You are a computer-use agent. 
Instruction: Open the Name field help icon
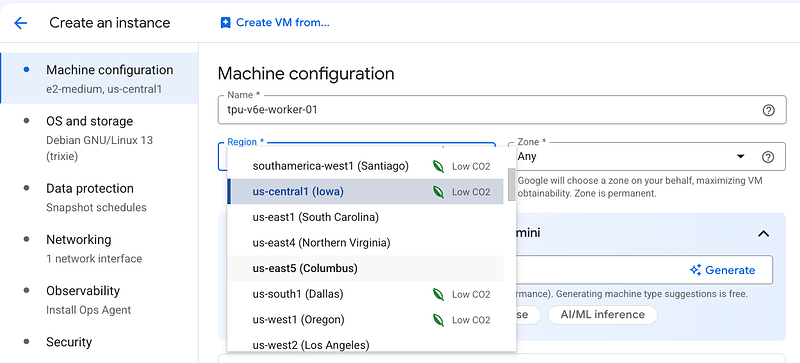(768, 110)
